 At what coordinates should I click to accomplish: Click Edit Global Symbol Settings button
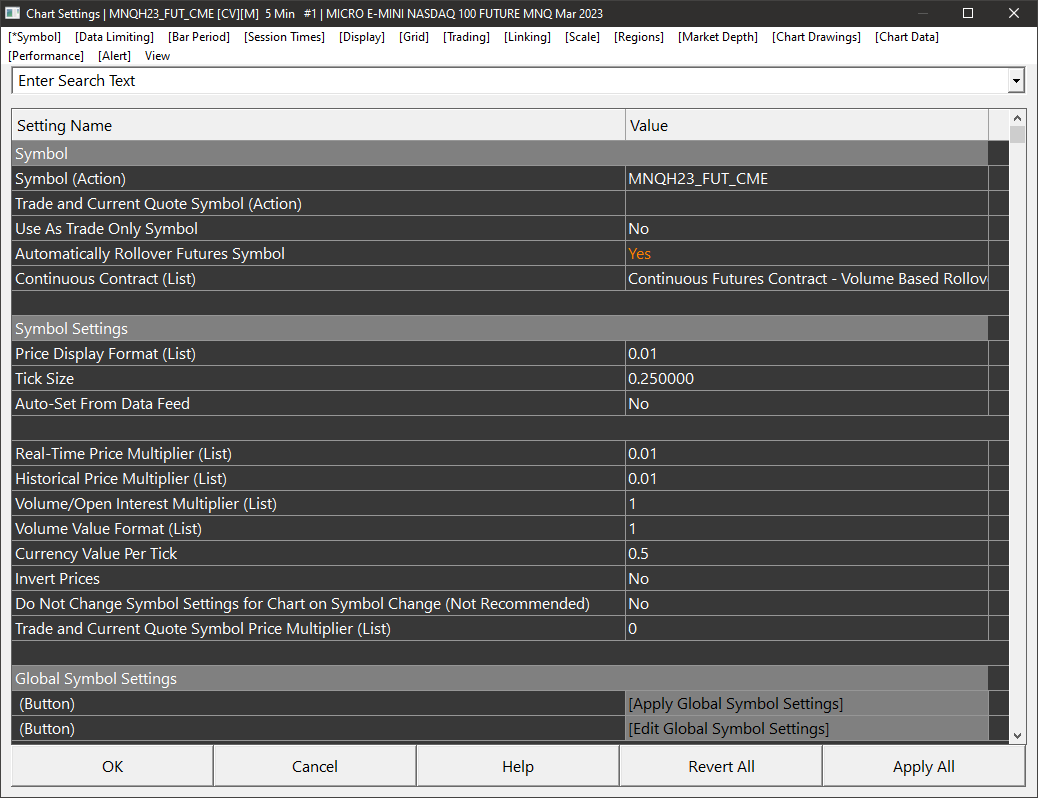point(728,729)
